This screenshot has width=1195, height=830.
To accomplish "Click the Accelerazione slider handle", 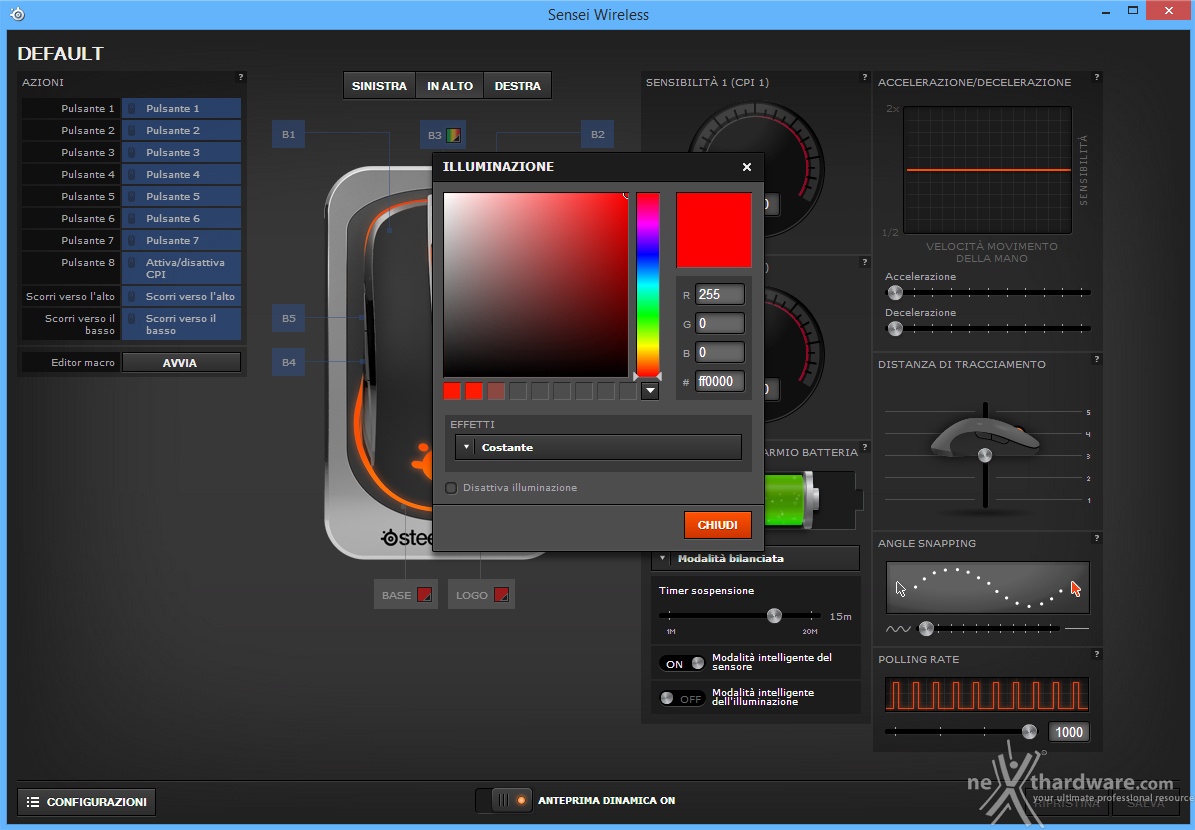I will (x=895, y=293).
